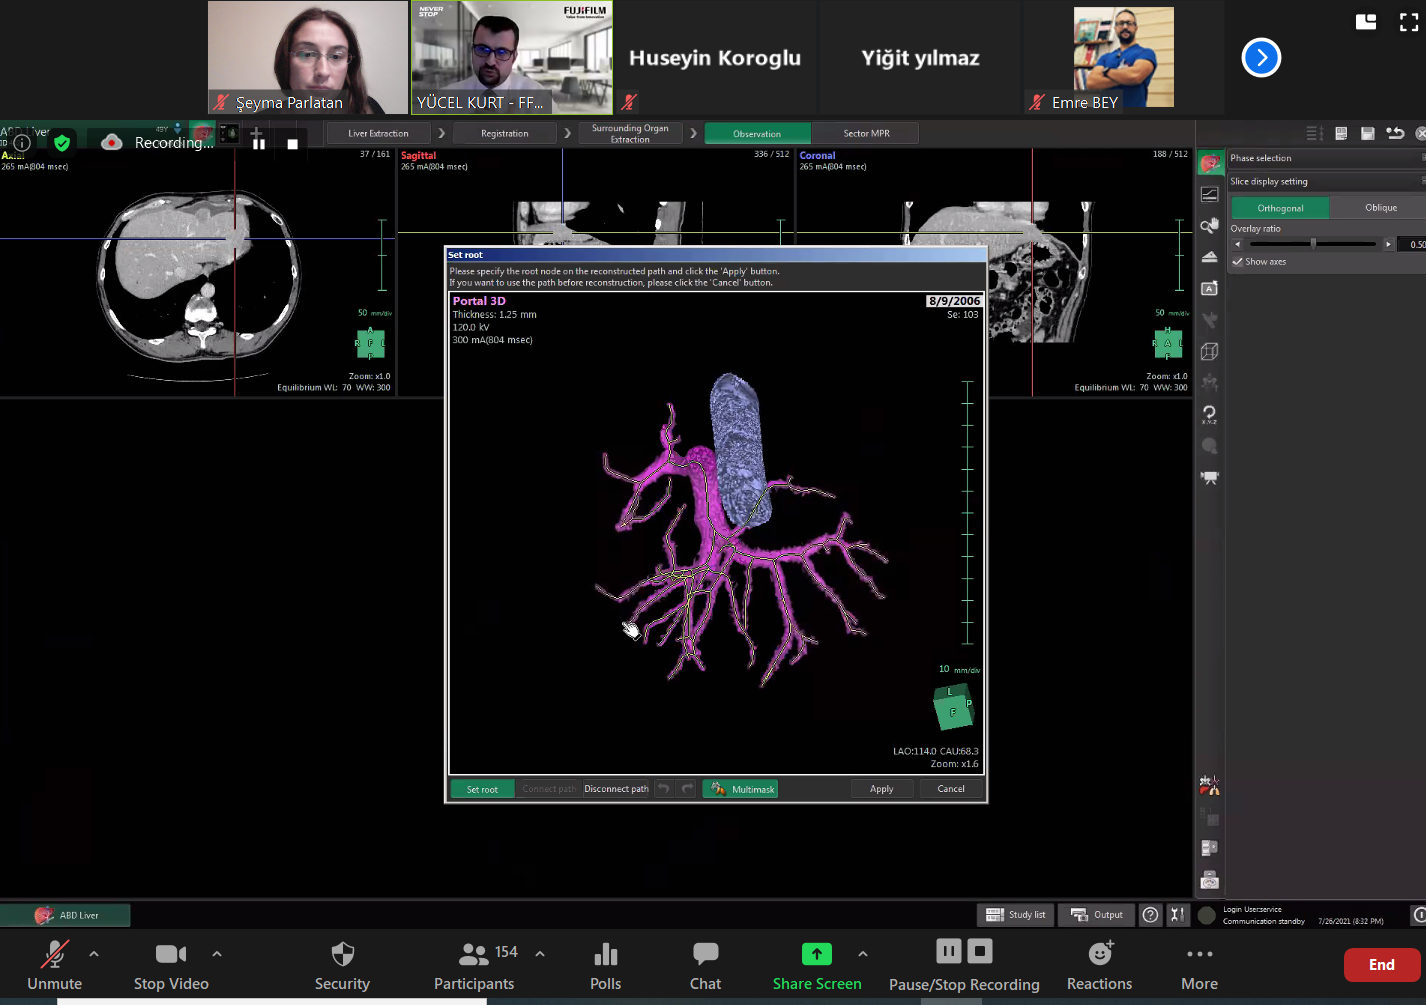Toggle the Set root mode button
This screenshot has height=1005, width=1426.
point(482,789)
